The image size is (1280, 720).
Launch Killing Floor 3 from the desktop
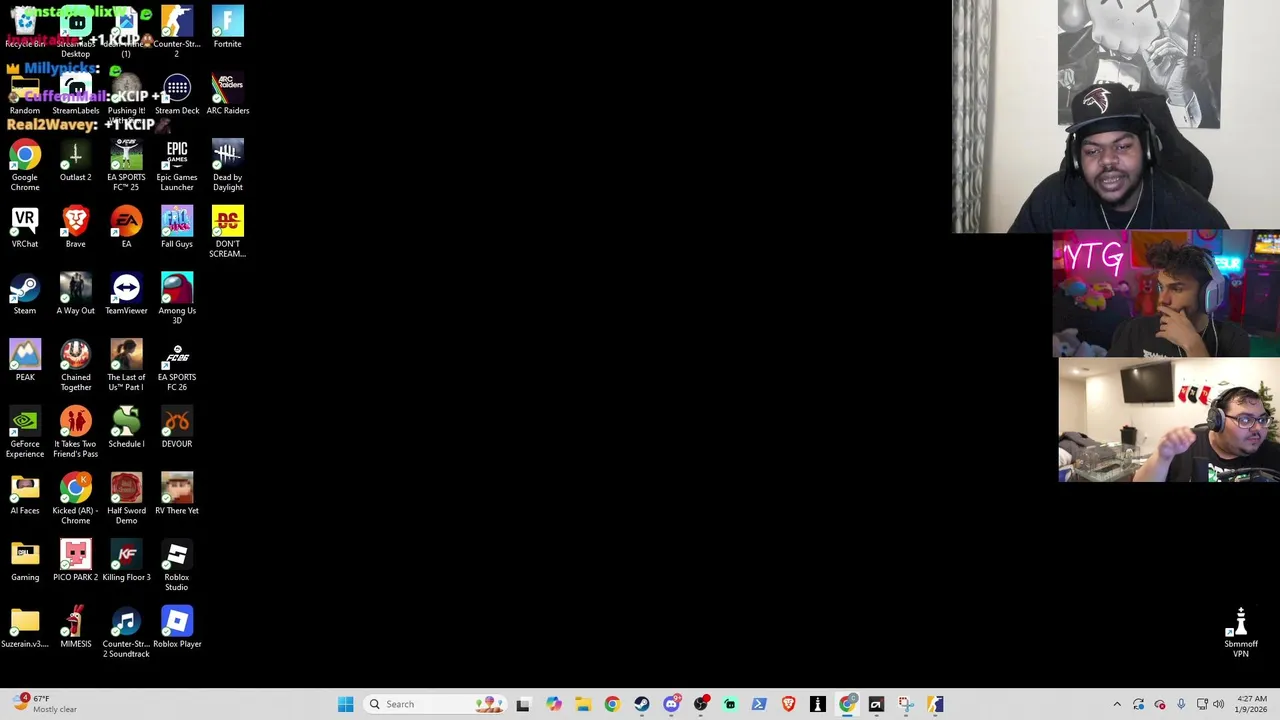tap(126, 562)
